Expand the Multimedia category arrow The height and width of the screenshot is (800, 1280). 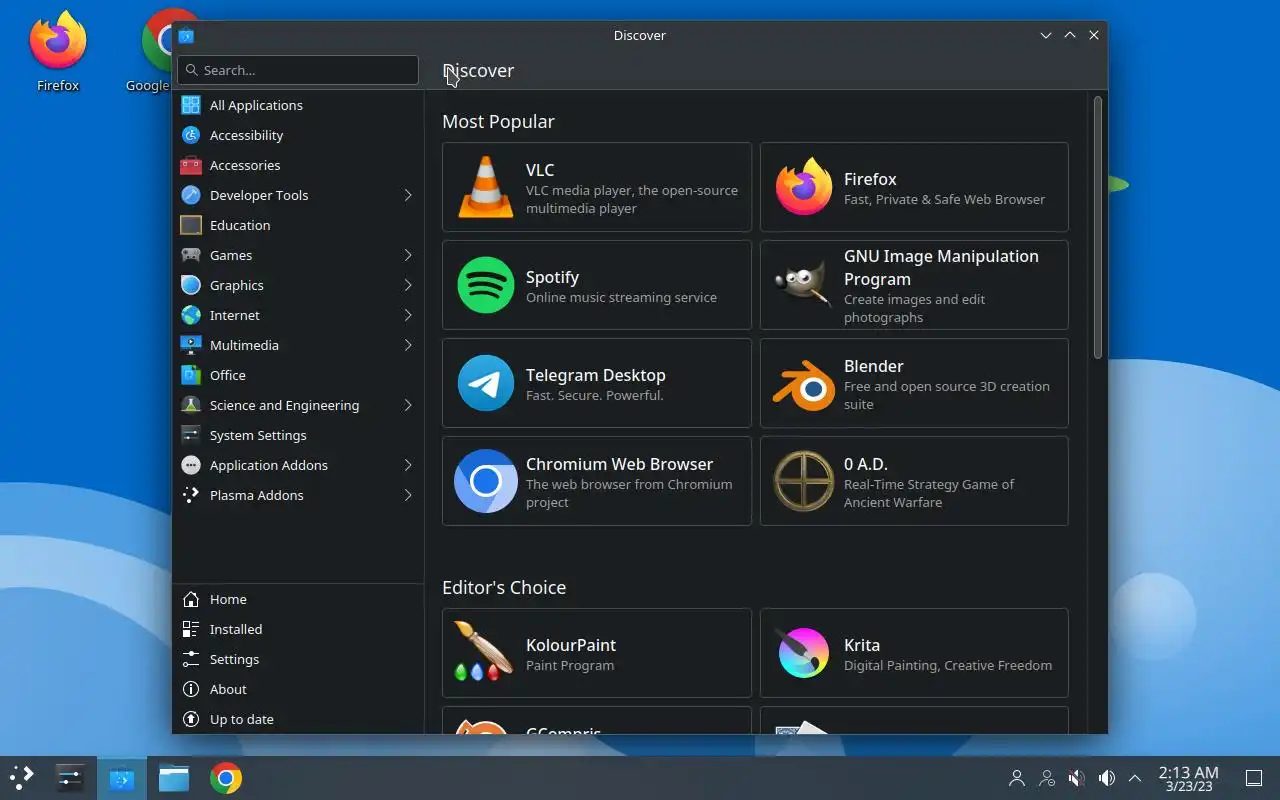pyautogui.click(x=408, y=345)
